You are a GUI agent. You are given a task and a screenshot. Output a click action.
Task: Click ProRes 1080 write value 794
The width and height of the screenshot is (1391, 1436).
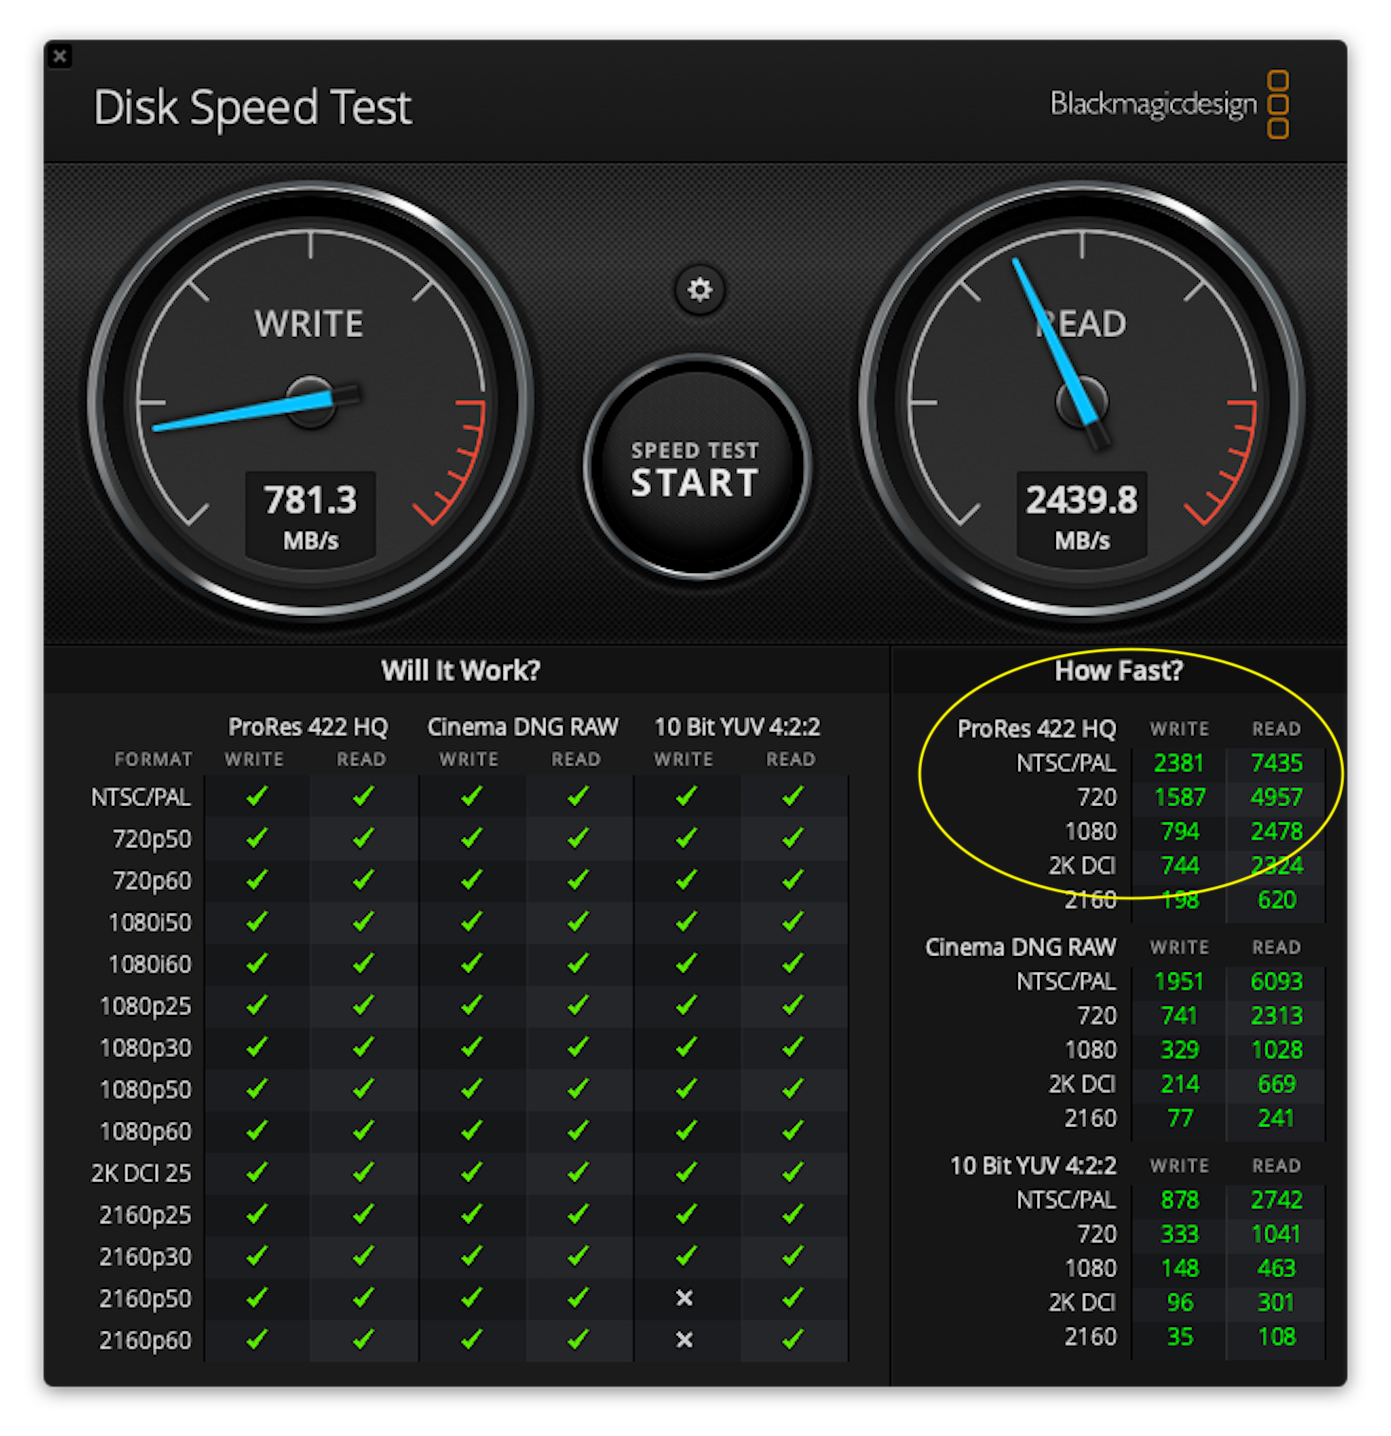tap(1180, 831)
